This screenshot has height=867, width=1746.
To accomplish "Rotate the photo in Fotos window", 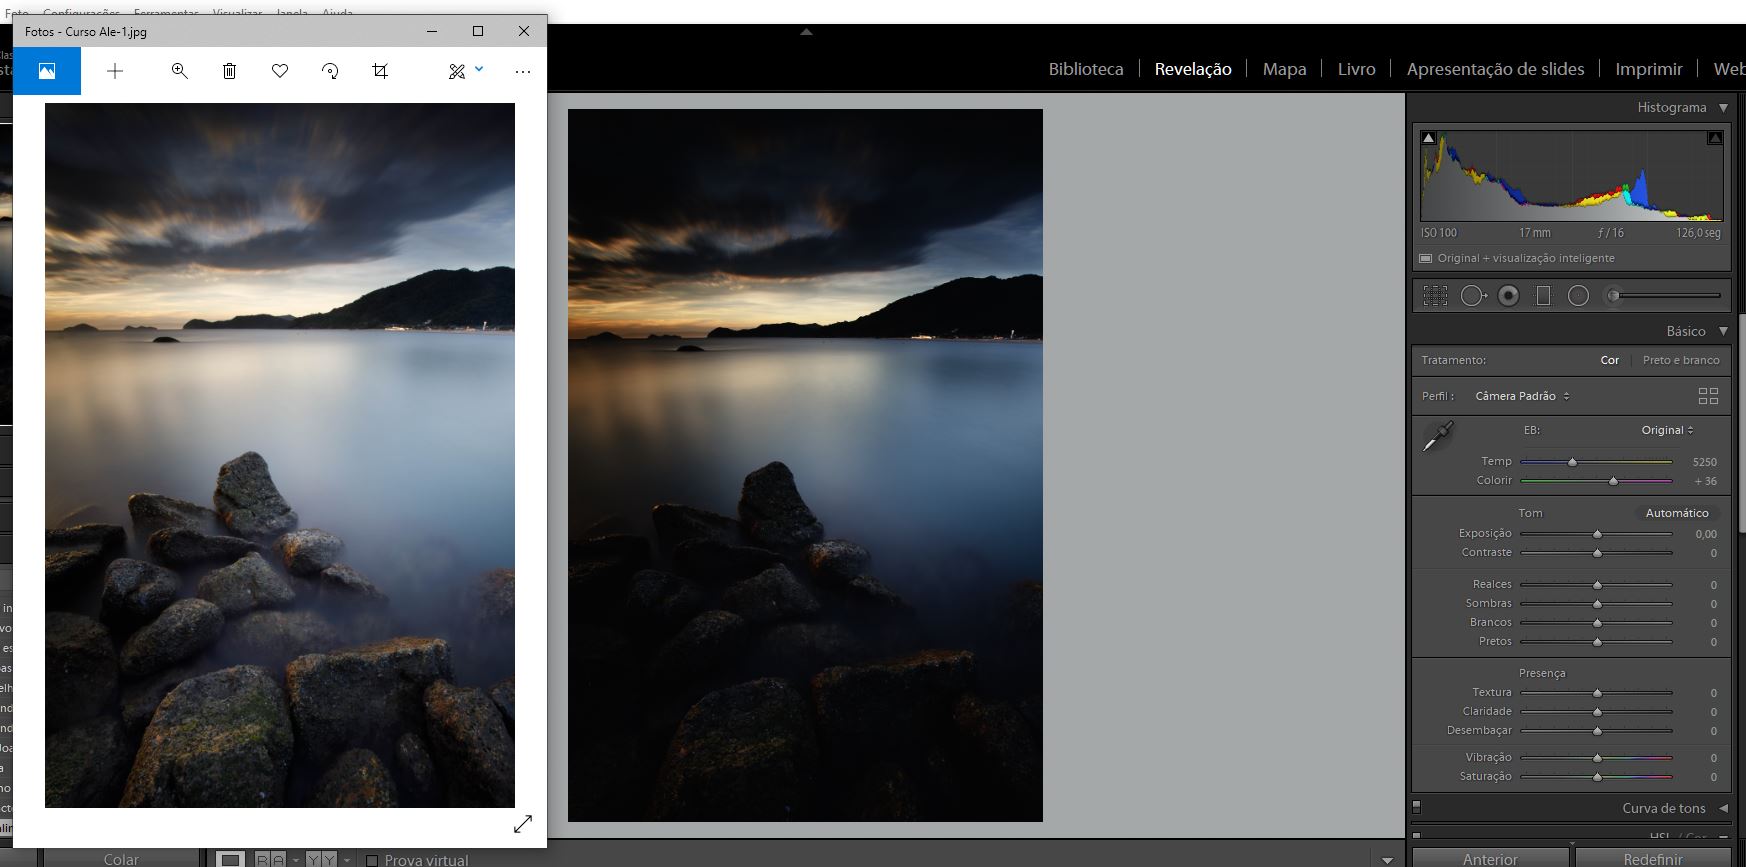I will pos(330,71).
